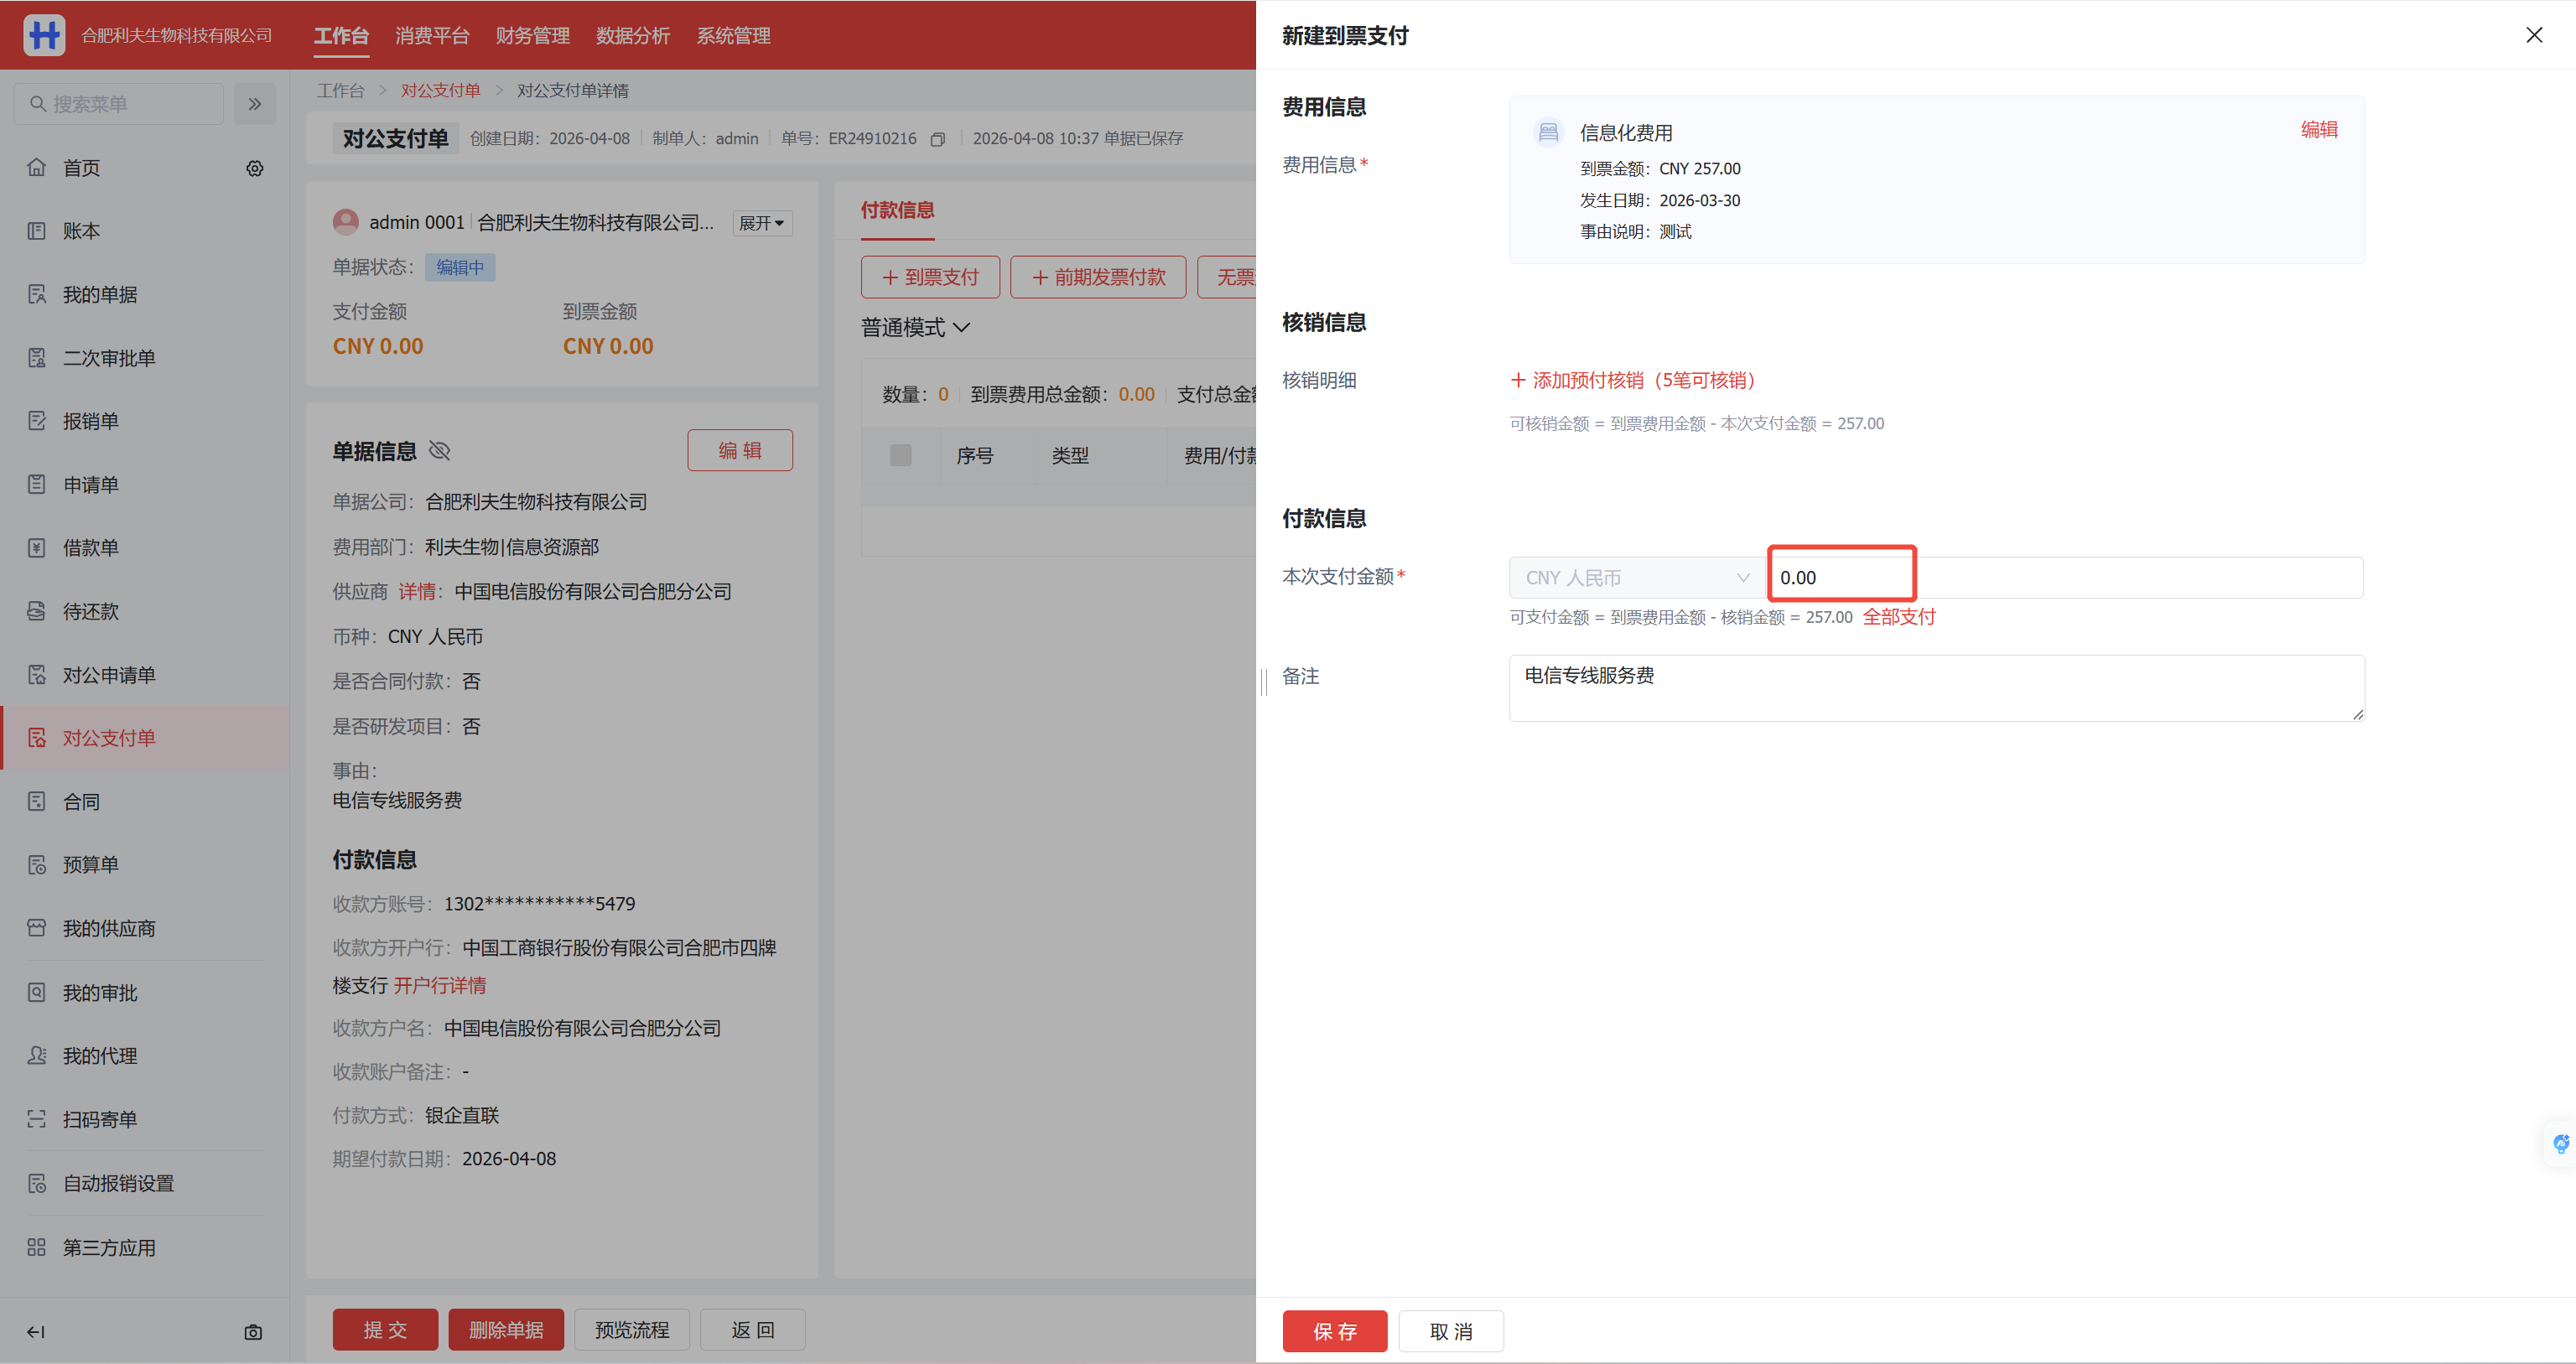Click the 保存 save button
This screenshot has height=1364, width=2576.
1334,1331
